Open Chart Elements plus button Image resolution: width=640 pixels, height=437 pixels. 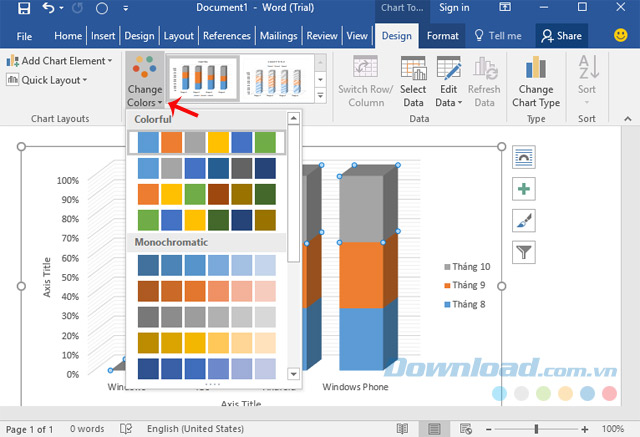click(524, 189)
